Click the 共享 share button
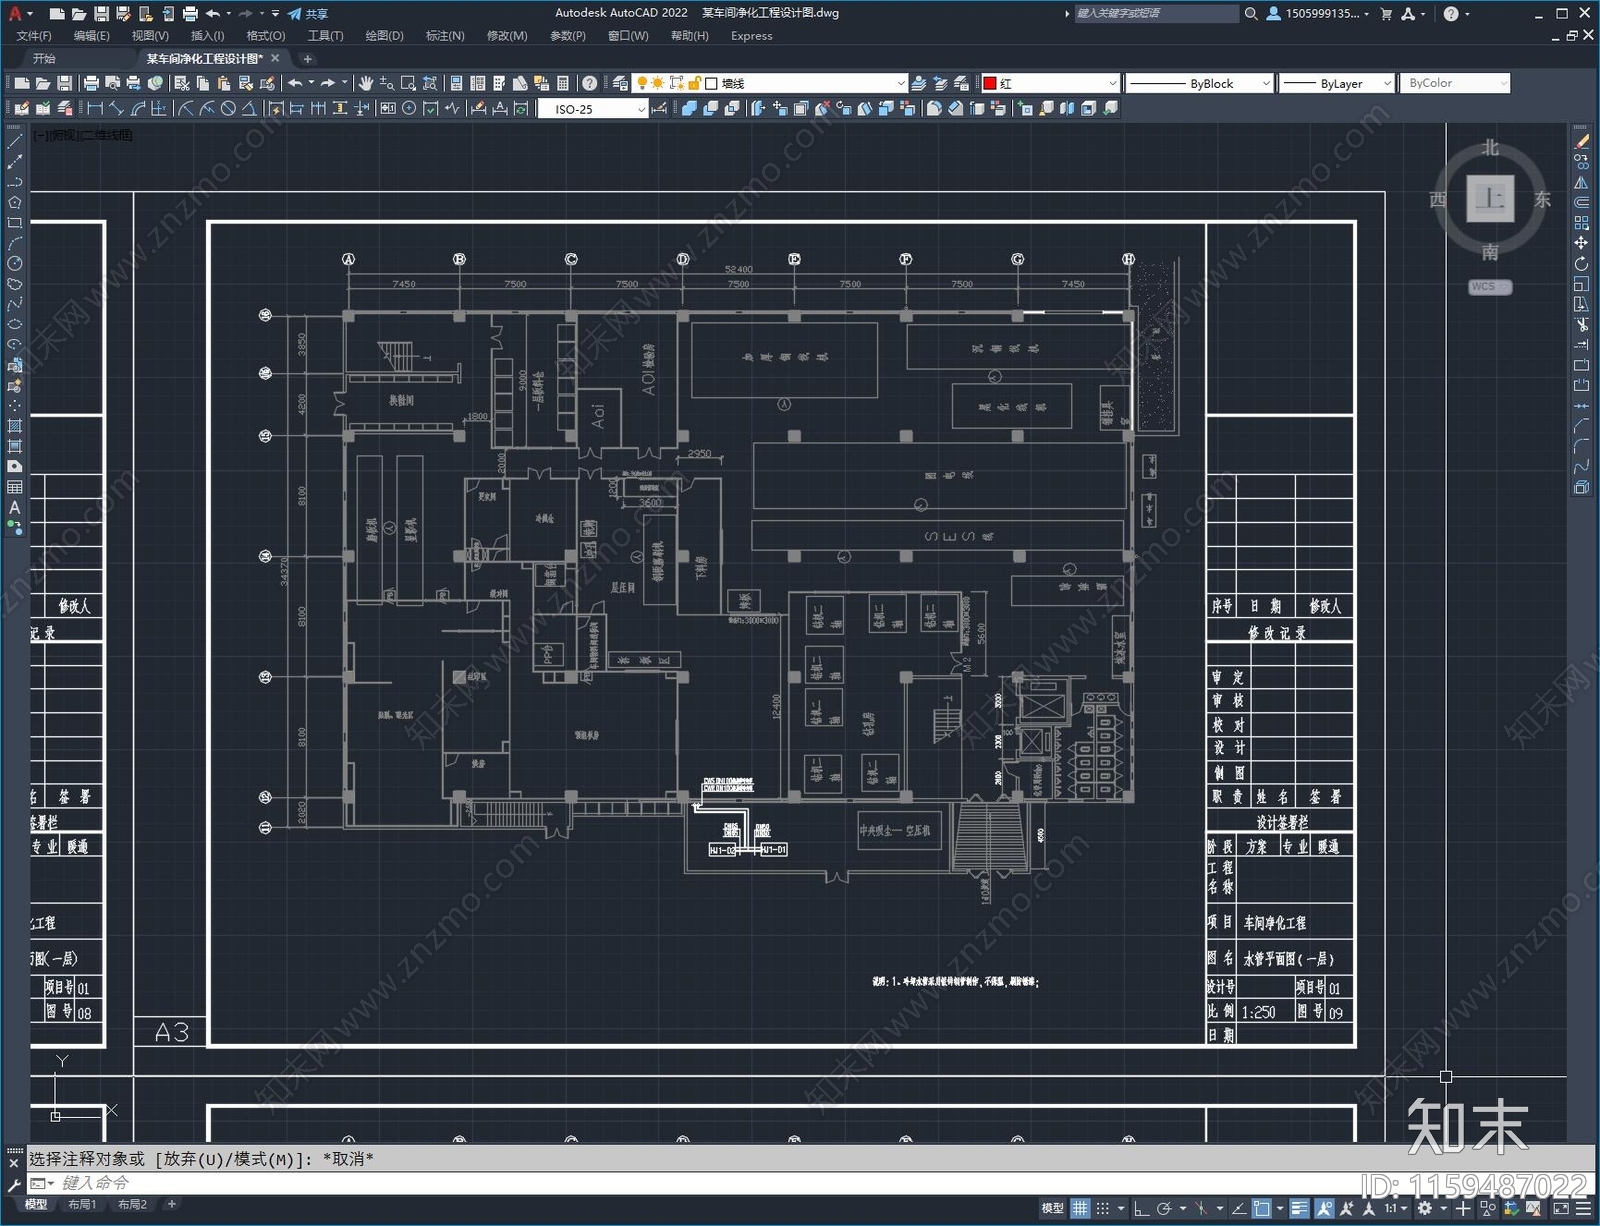The height and width of the screenshot is (1226, 1600). click(x=308, y=14)
